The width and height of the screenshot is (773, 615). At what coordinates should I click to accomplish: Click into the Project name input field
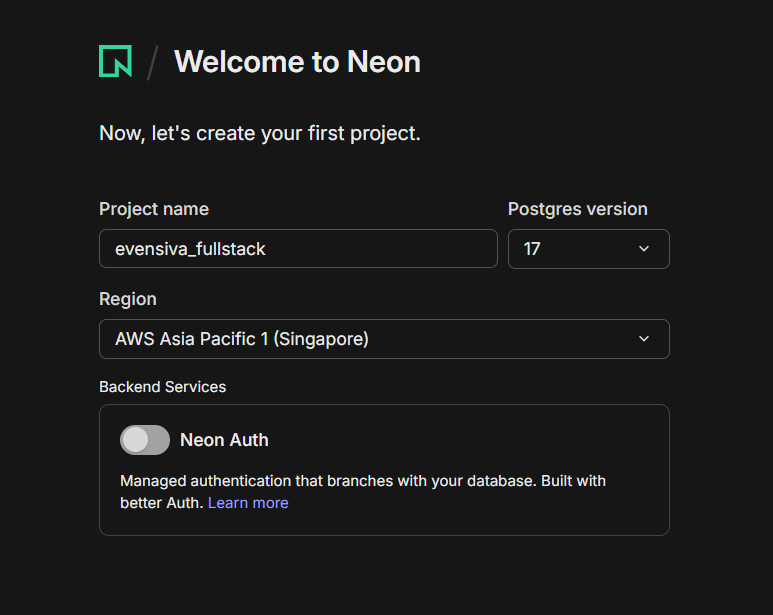coord(298,249)
